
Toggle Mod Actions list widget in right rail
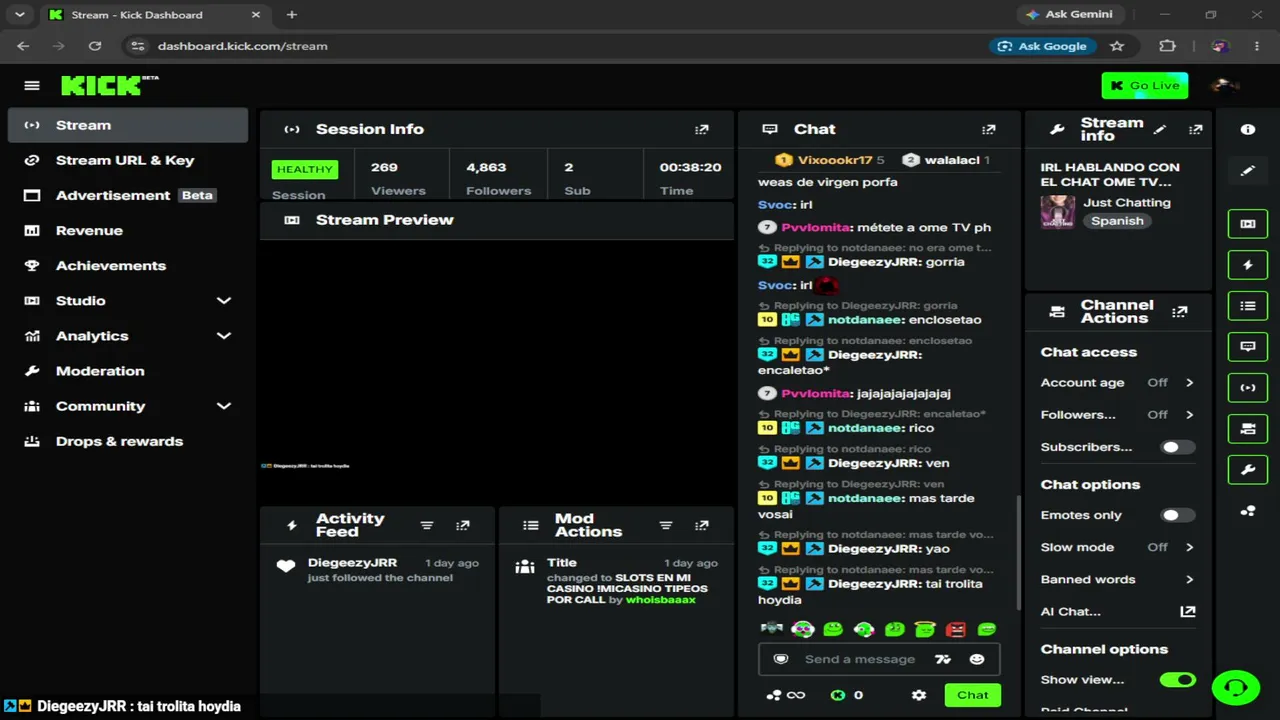click(1248, 306)
